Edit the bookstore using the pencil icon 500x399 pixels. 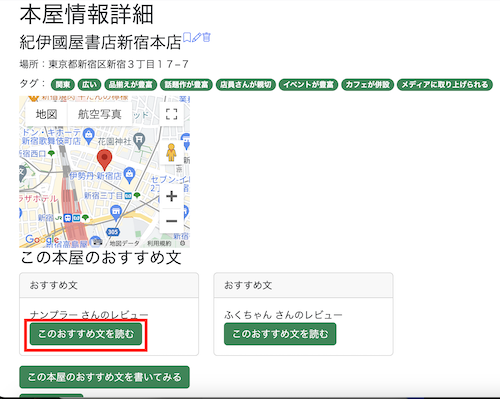197,37
